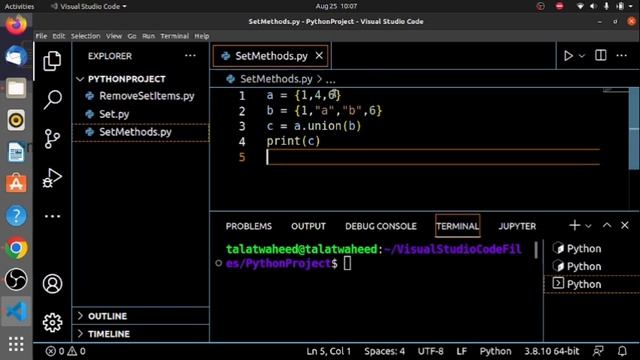Open the Run and Debug view

point(52,178)
